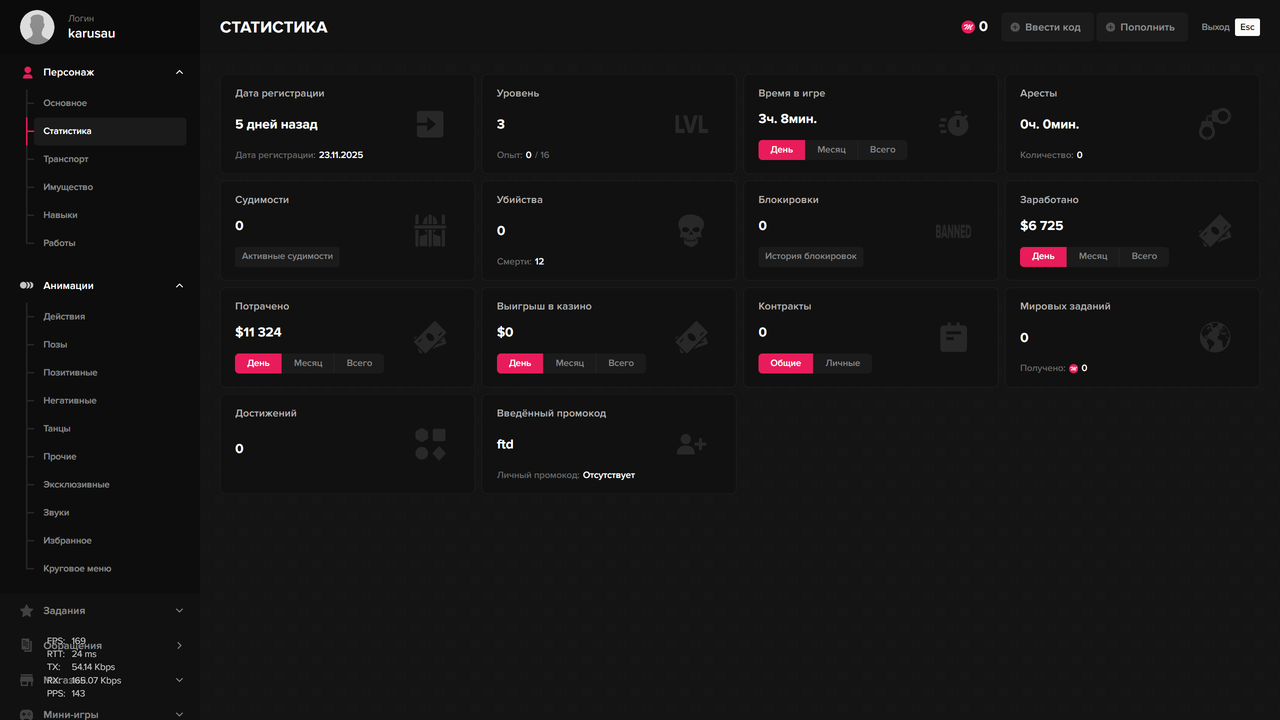Expand the Обращения section
1280x720 pixels.
(x=180, y=646)
